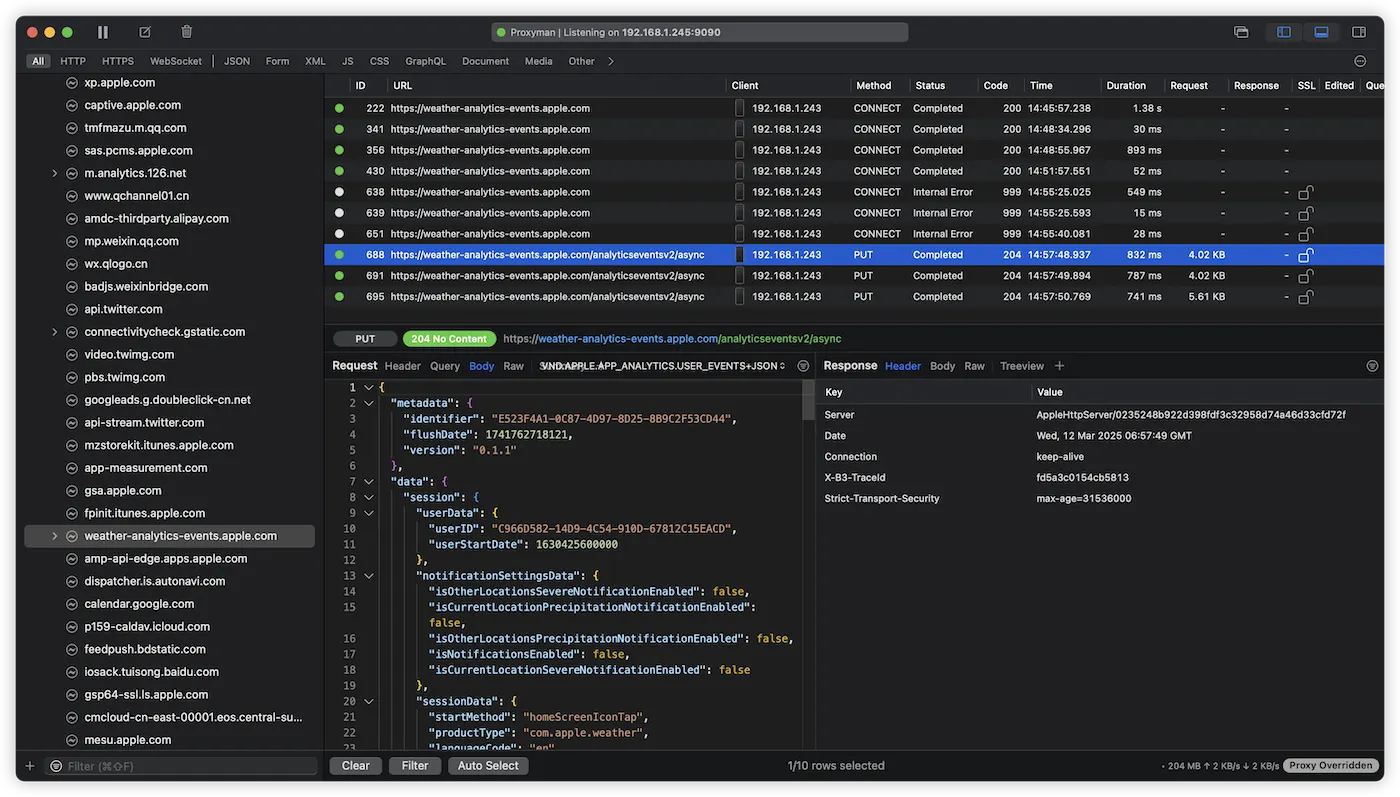Click the response pane options circle icon

1372,366
